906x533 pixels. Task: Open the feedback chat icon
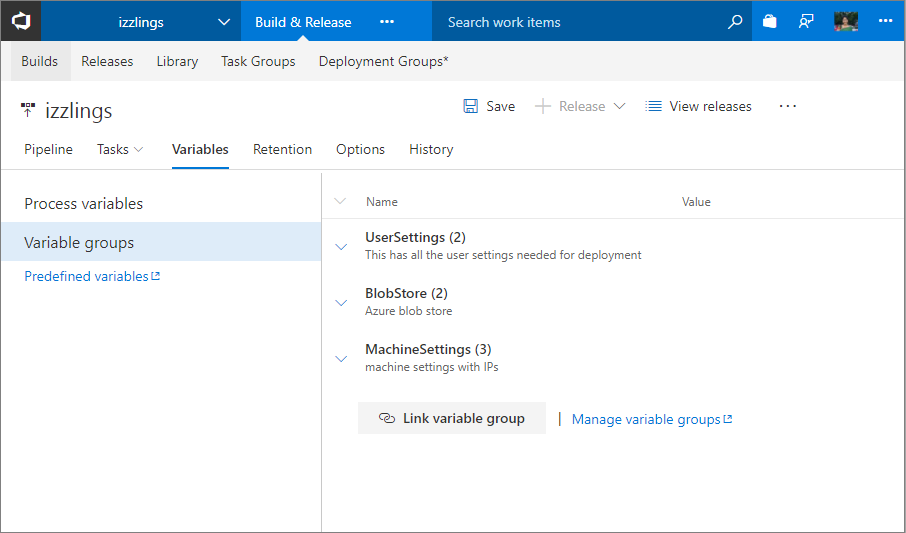tap(806, 21)
